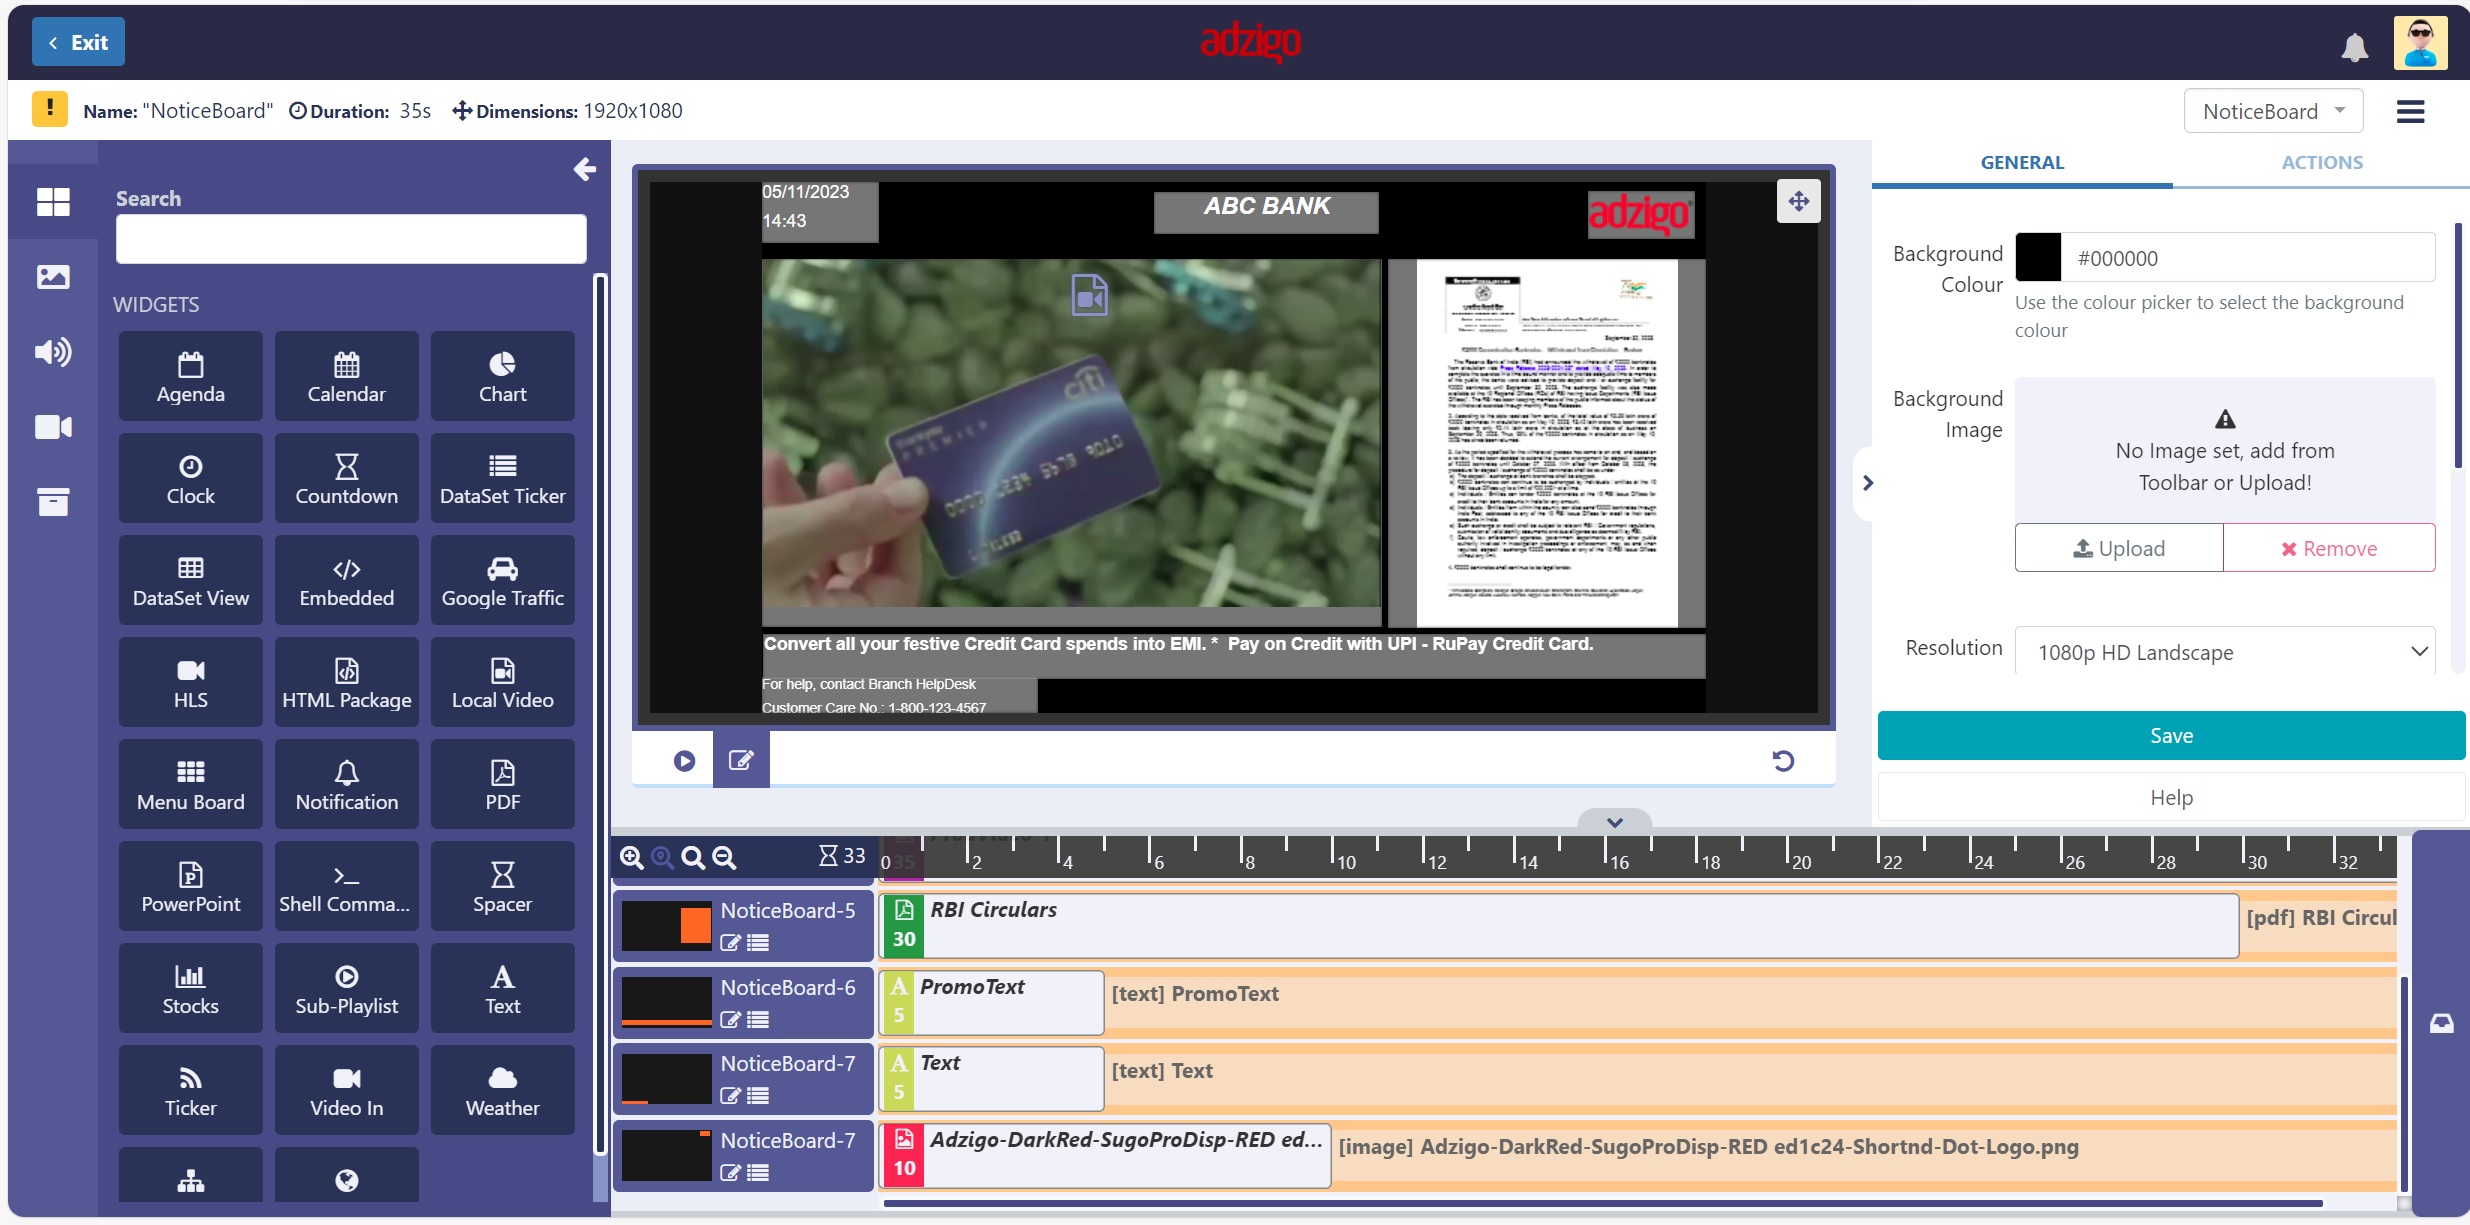This screenshot has height=1225, width=2470.
Task: Switch to the GENERAL tab
Action: pos(2022,162)
